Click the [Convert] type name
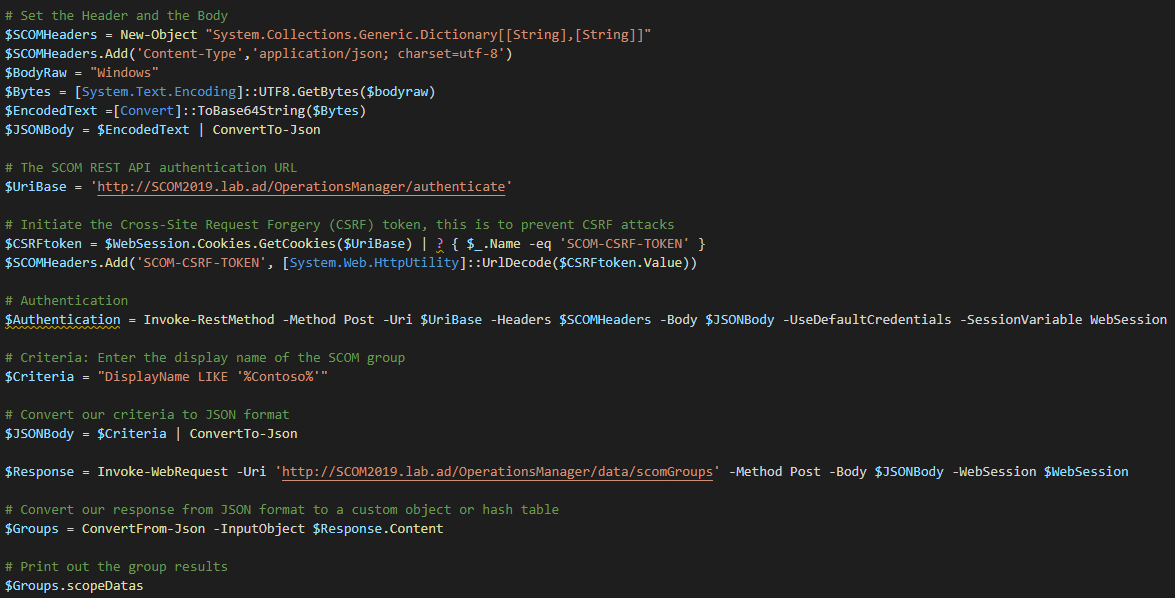 tap(148, 110)
